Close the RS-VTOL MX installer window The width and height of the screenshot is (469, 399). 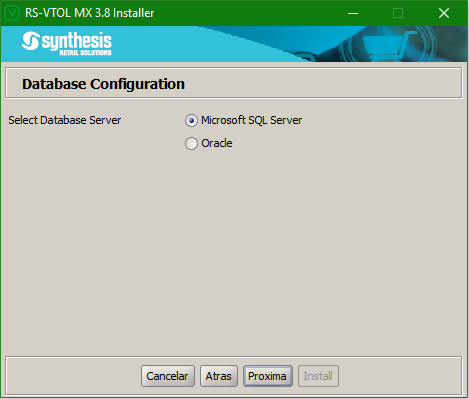444,13
